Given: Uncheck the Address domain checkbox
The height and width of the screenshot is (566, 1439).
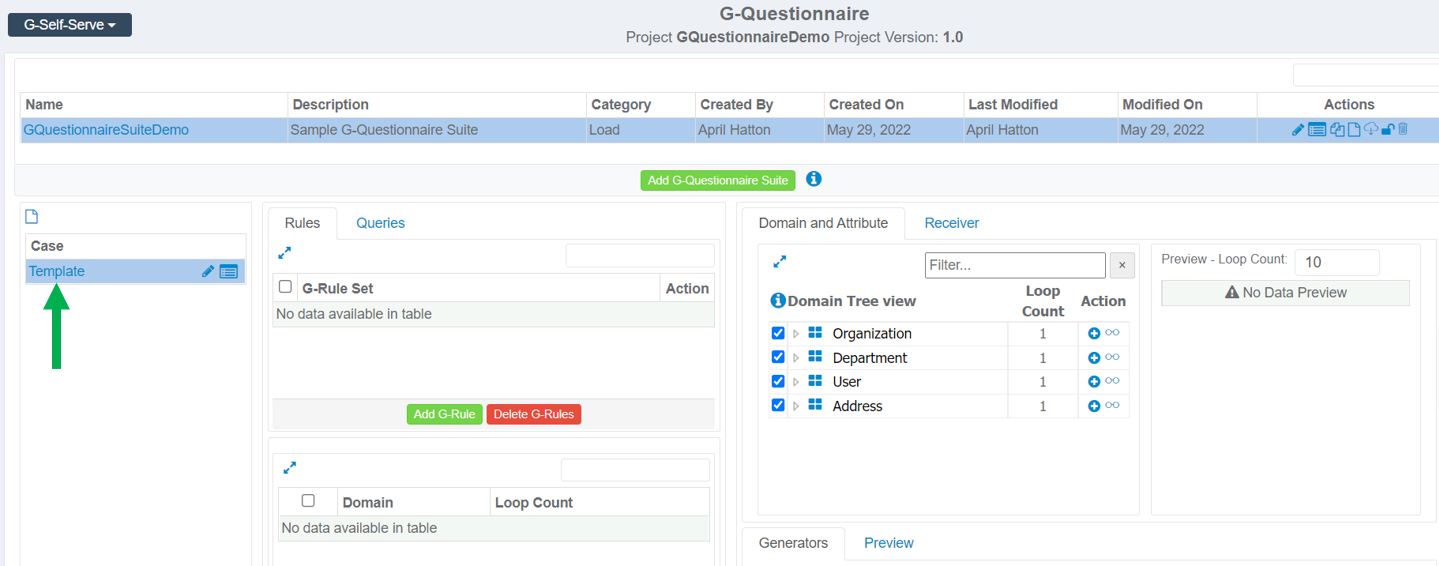Looking at the screenshot, I should point(778,405).
